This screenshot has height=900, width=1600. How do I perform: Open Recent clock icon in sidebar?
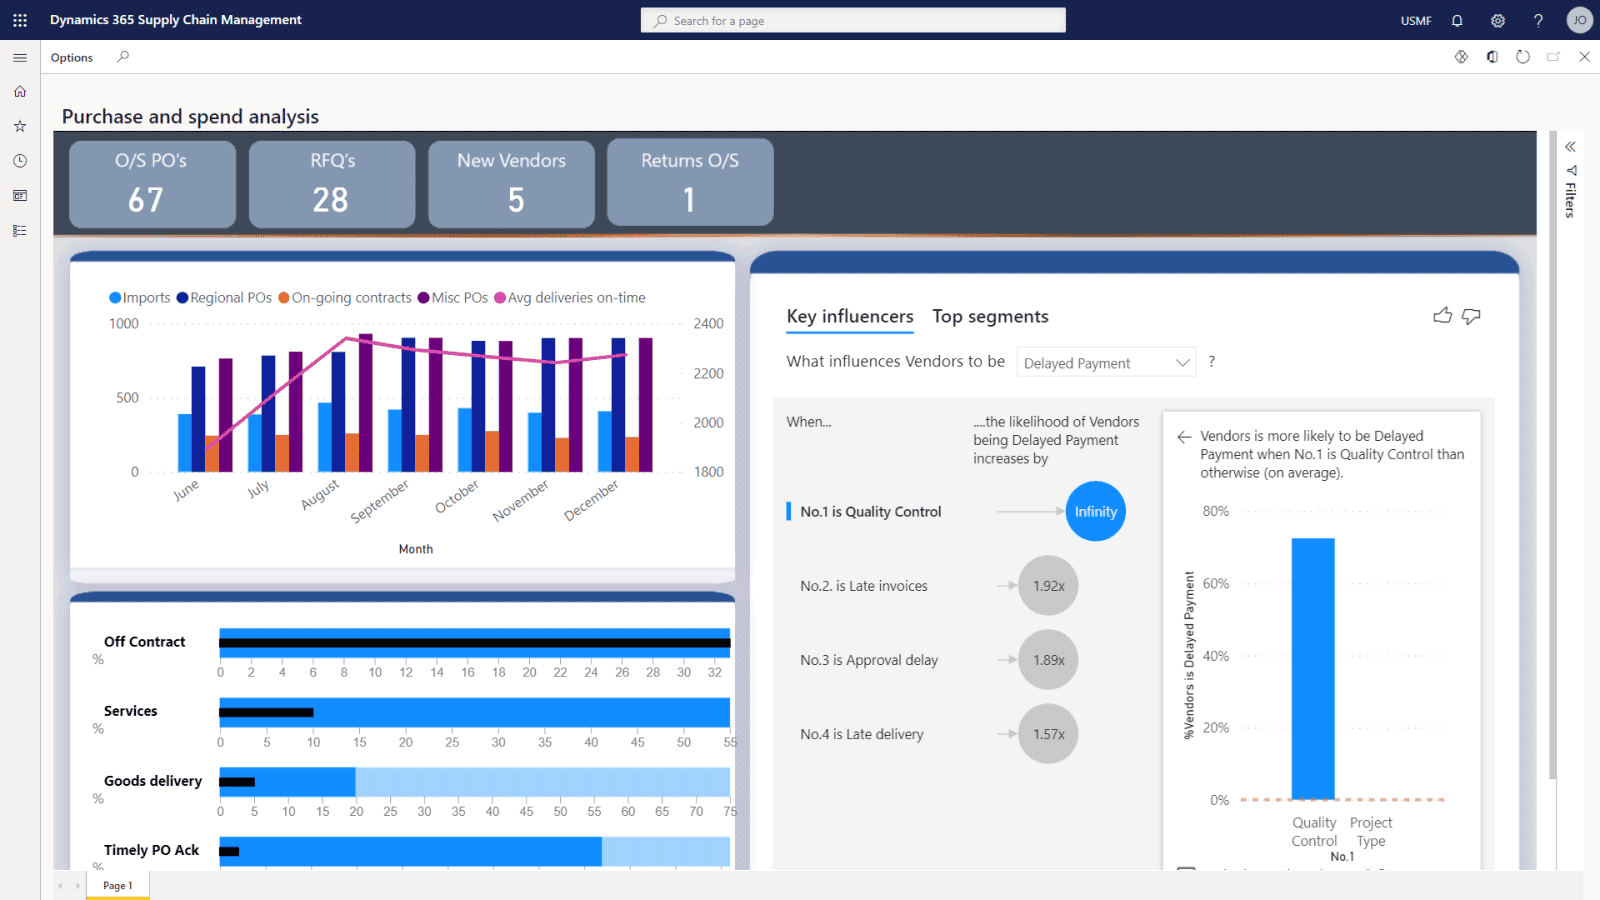click(x=20, y=161)
